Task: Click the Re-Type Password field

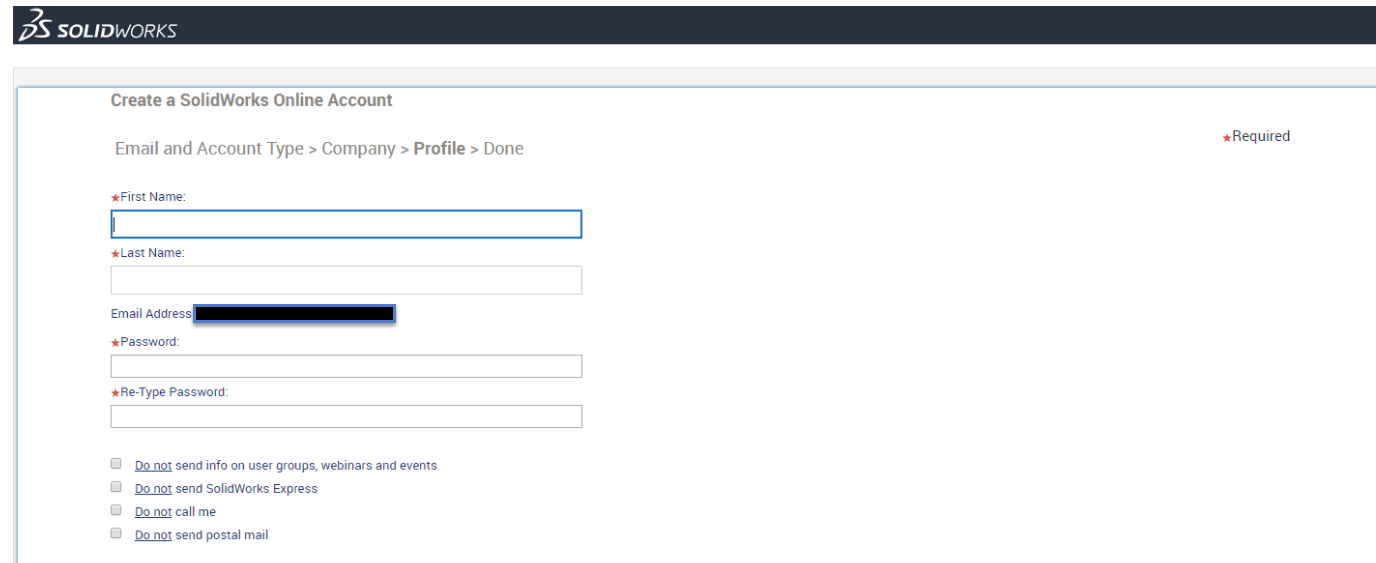Action: tap(346, 416)
